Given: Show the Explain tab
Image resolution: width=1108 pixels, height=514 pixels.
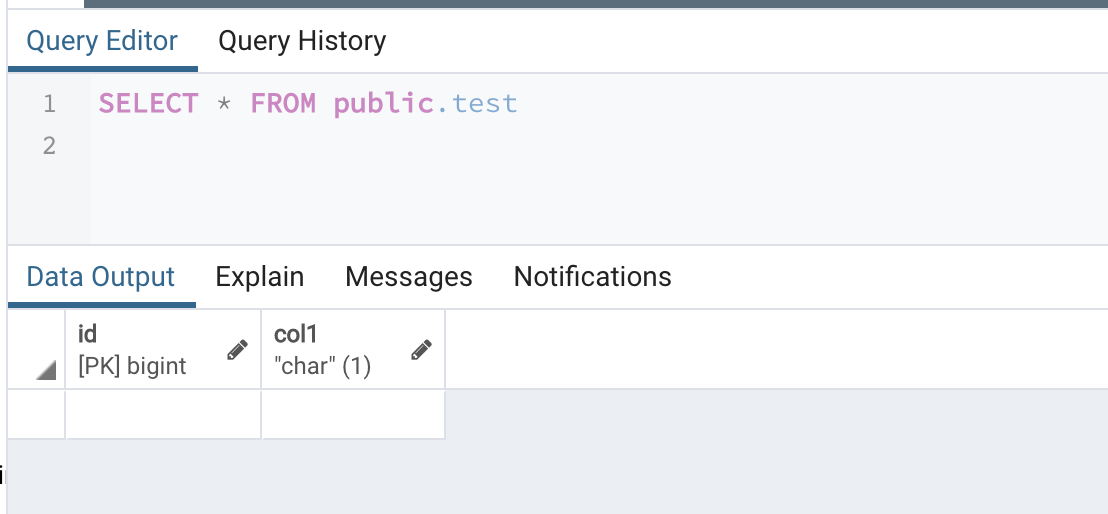Looking at the screenshot, I should pos(260,277).
